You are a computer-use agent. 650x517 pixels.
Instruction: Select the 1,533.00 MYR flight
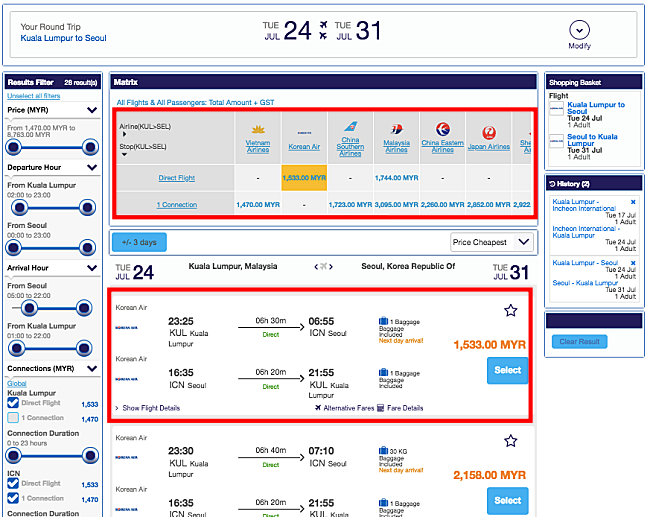pyautogui.click(x=507, y=370)
